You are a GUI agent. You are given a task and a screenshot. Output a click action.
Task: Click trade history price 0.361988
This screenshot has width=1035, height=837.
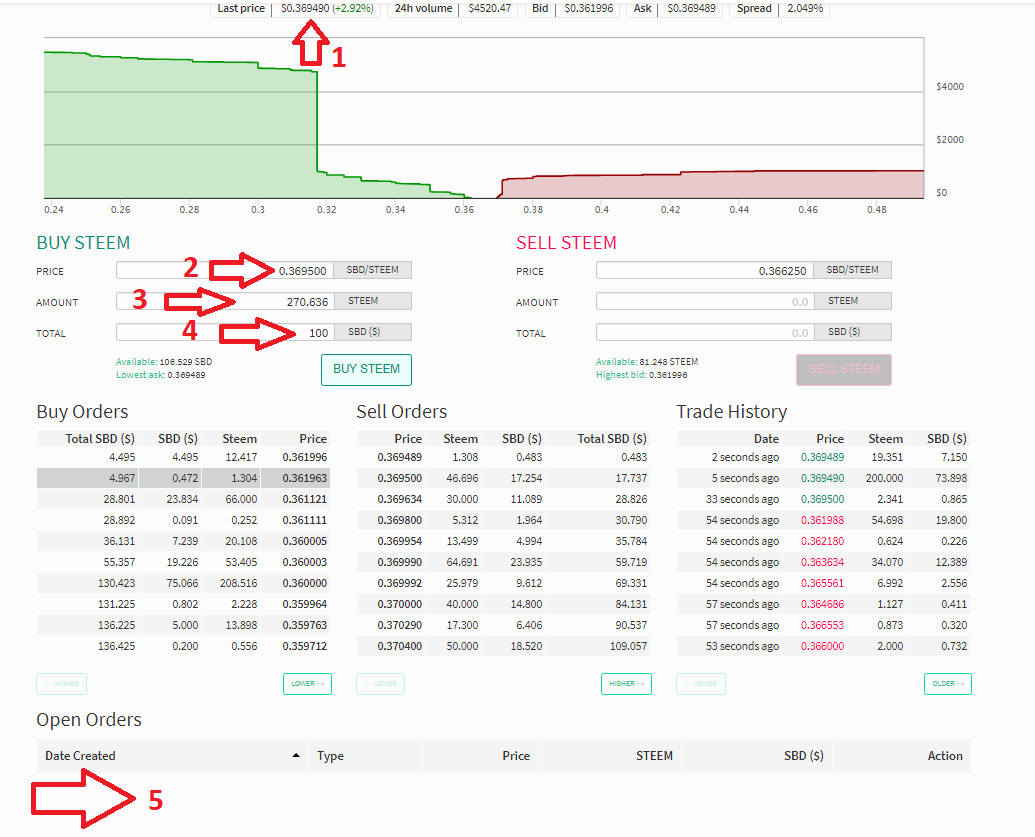822,520
